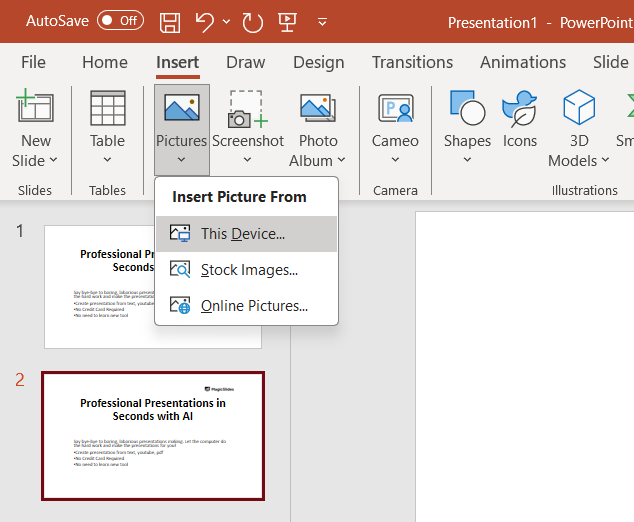634x522 pixels.
Task: Open the Customize Quick Access Toolbar arrow
Action: pos(322,21)
